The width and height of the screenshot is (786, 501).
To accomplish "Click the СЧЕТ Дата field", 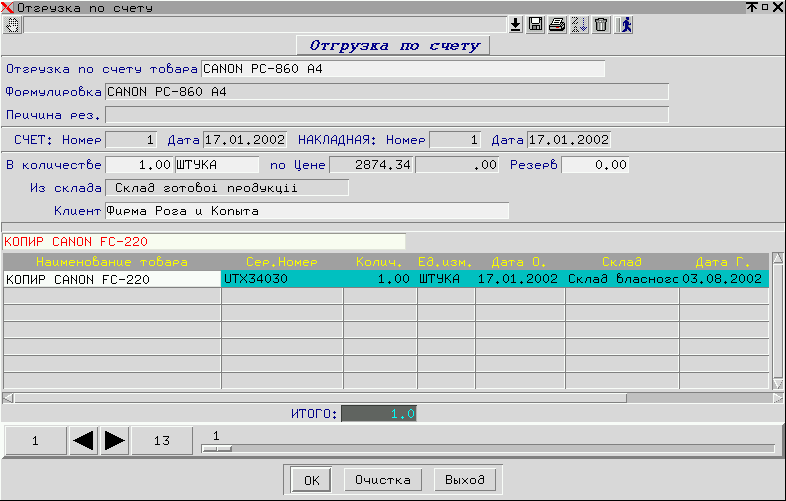I will pyautogui.click(x=245, y=139).
